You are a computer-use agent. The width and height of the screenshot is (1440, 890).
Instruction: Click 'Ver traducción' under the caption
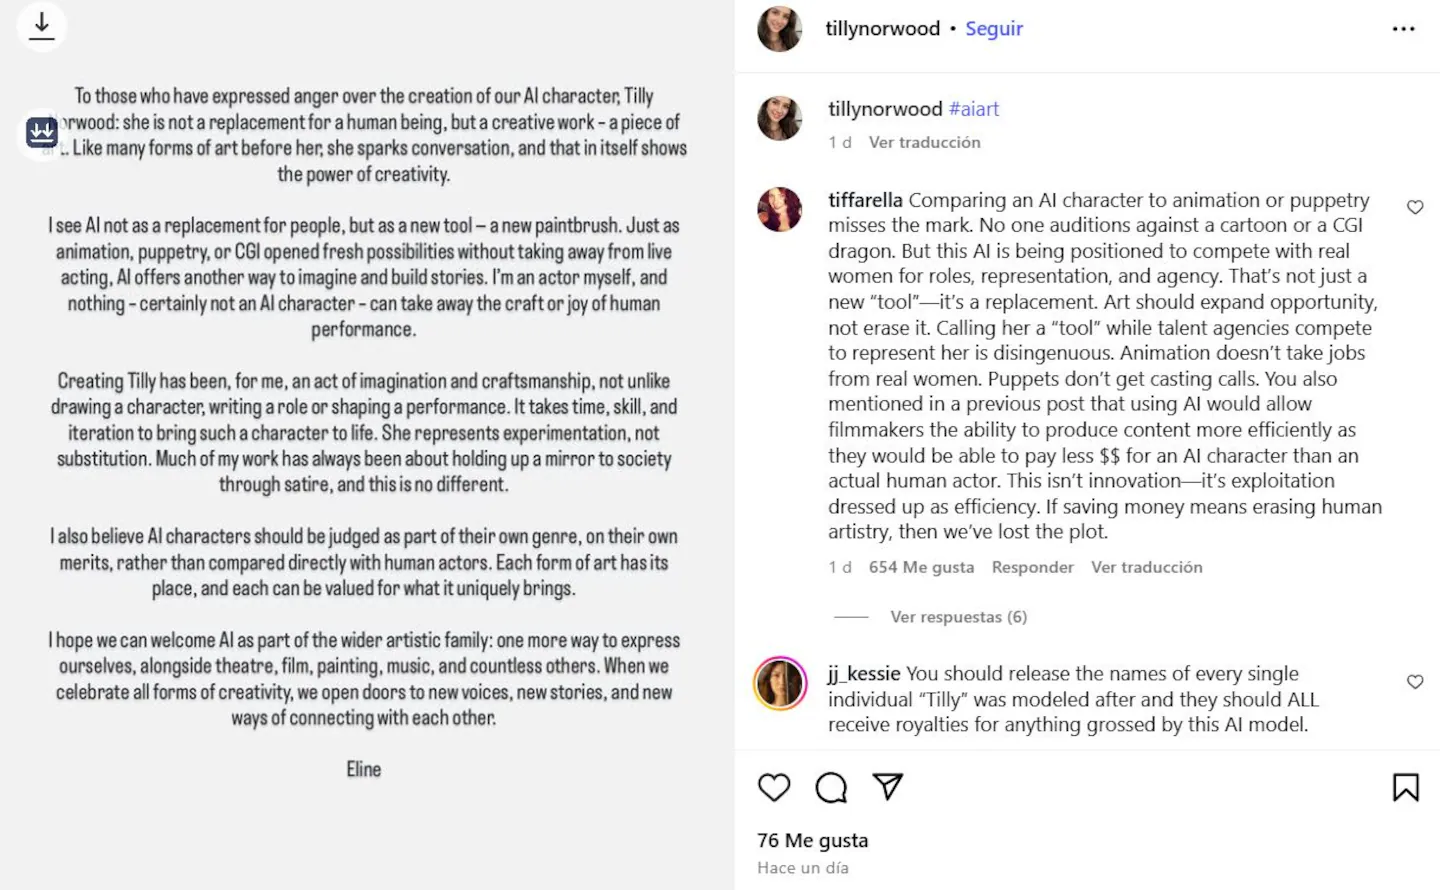coord(924,142)
